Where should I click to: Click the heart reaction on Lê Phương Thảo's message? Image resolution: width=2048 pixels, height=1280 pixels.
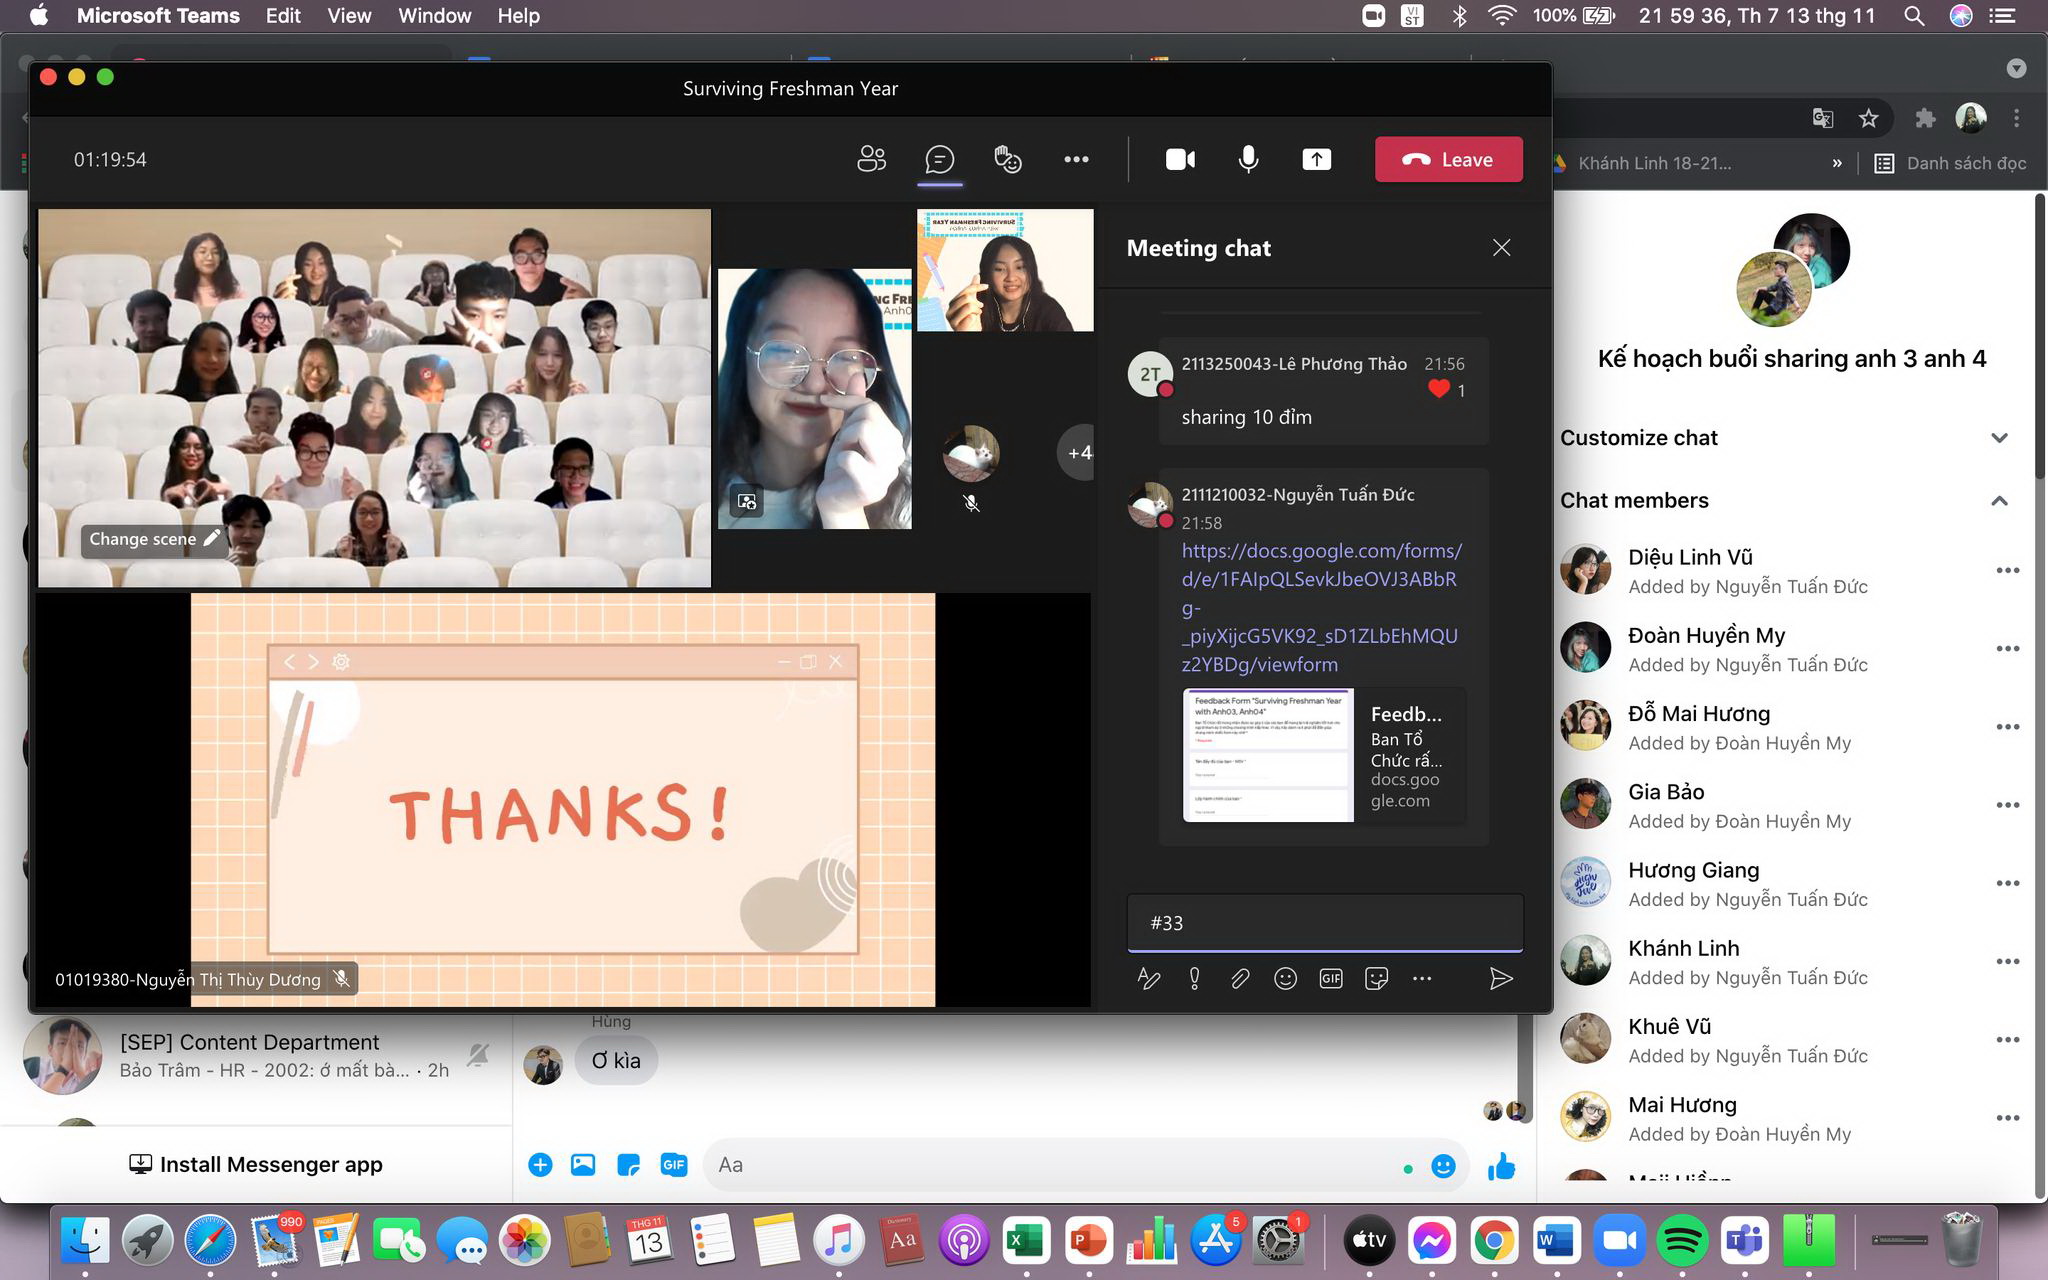[1438, 390]
